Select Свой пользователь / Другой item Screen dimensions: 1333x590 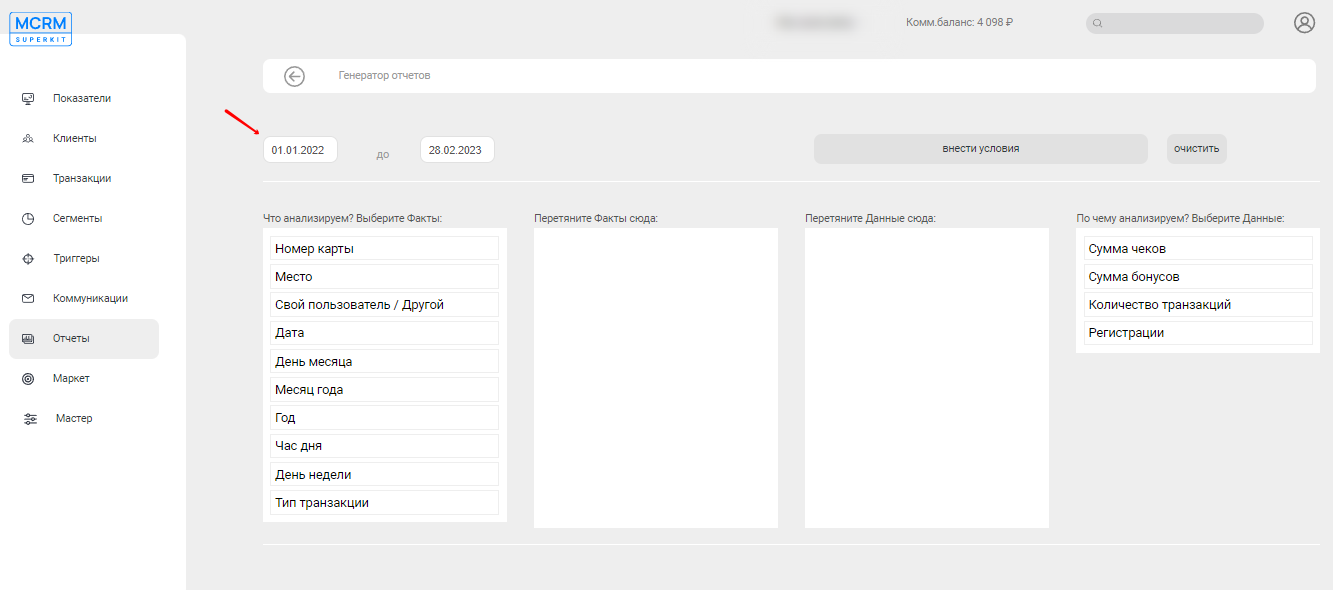tap(384, 304)
